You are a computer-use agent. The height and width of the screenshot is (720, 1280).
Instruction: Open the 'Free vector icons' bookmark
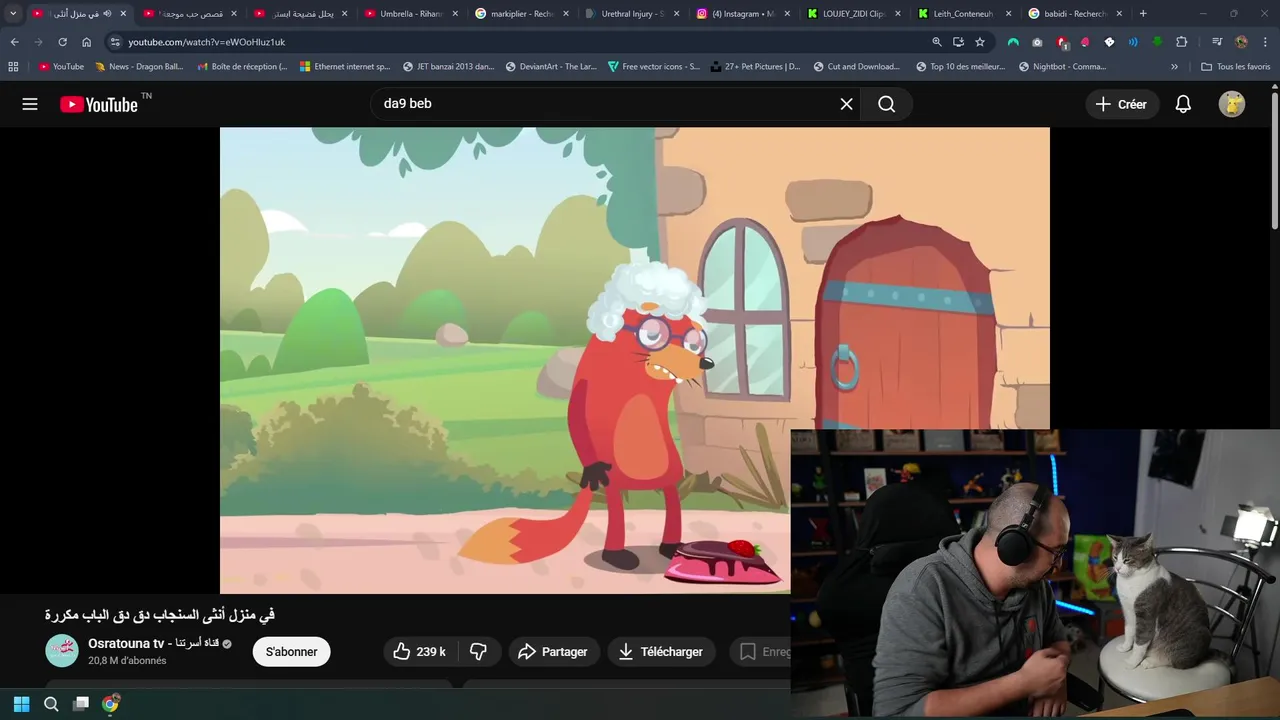[654, 67]
